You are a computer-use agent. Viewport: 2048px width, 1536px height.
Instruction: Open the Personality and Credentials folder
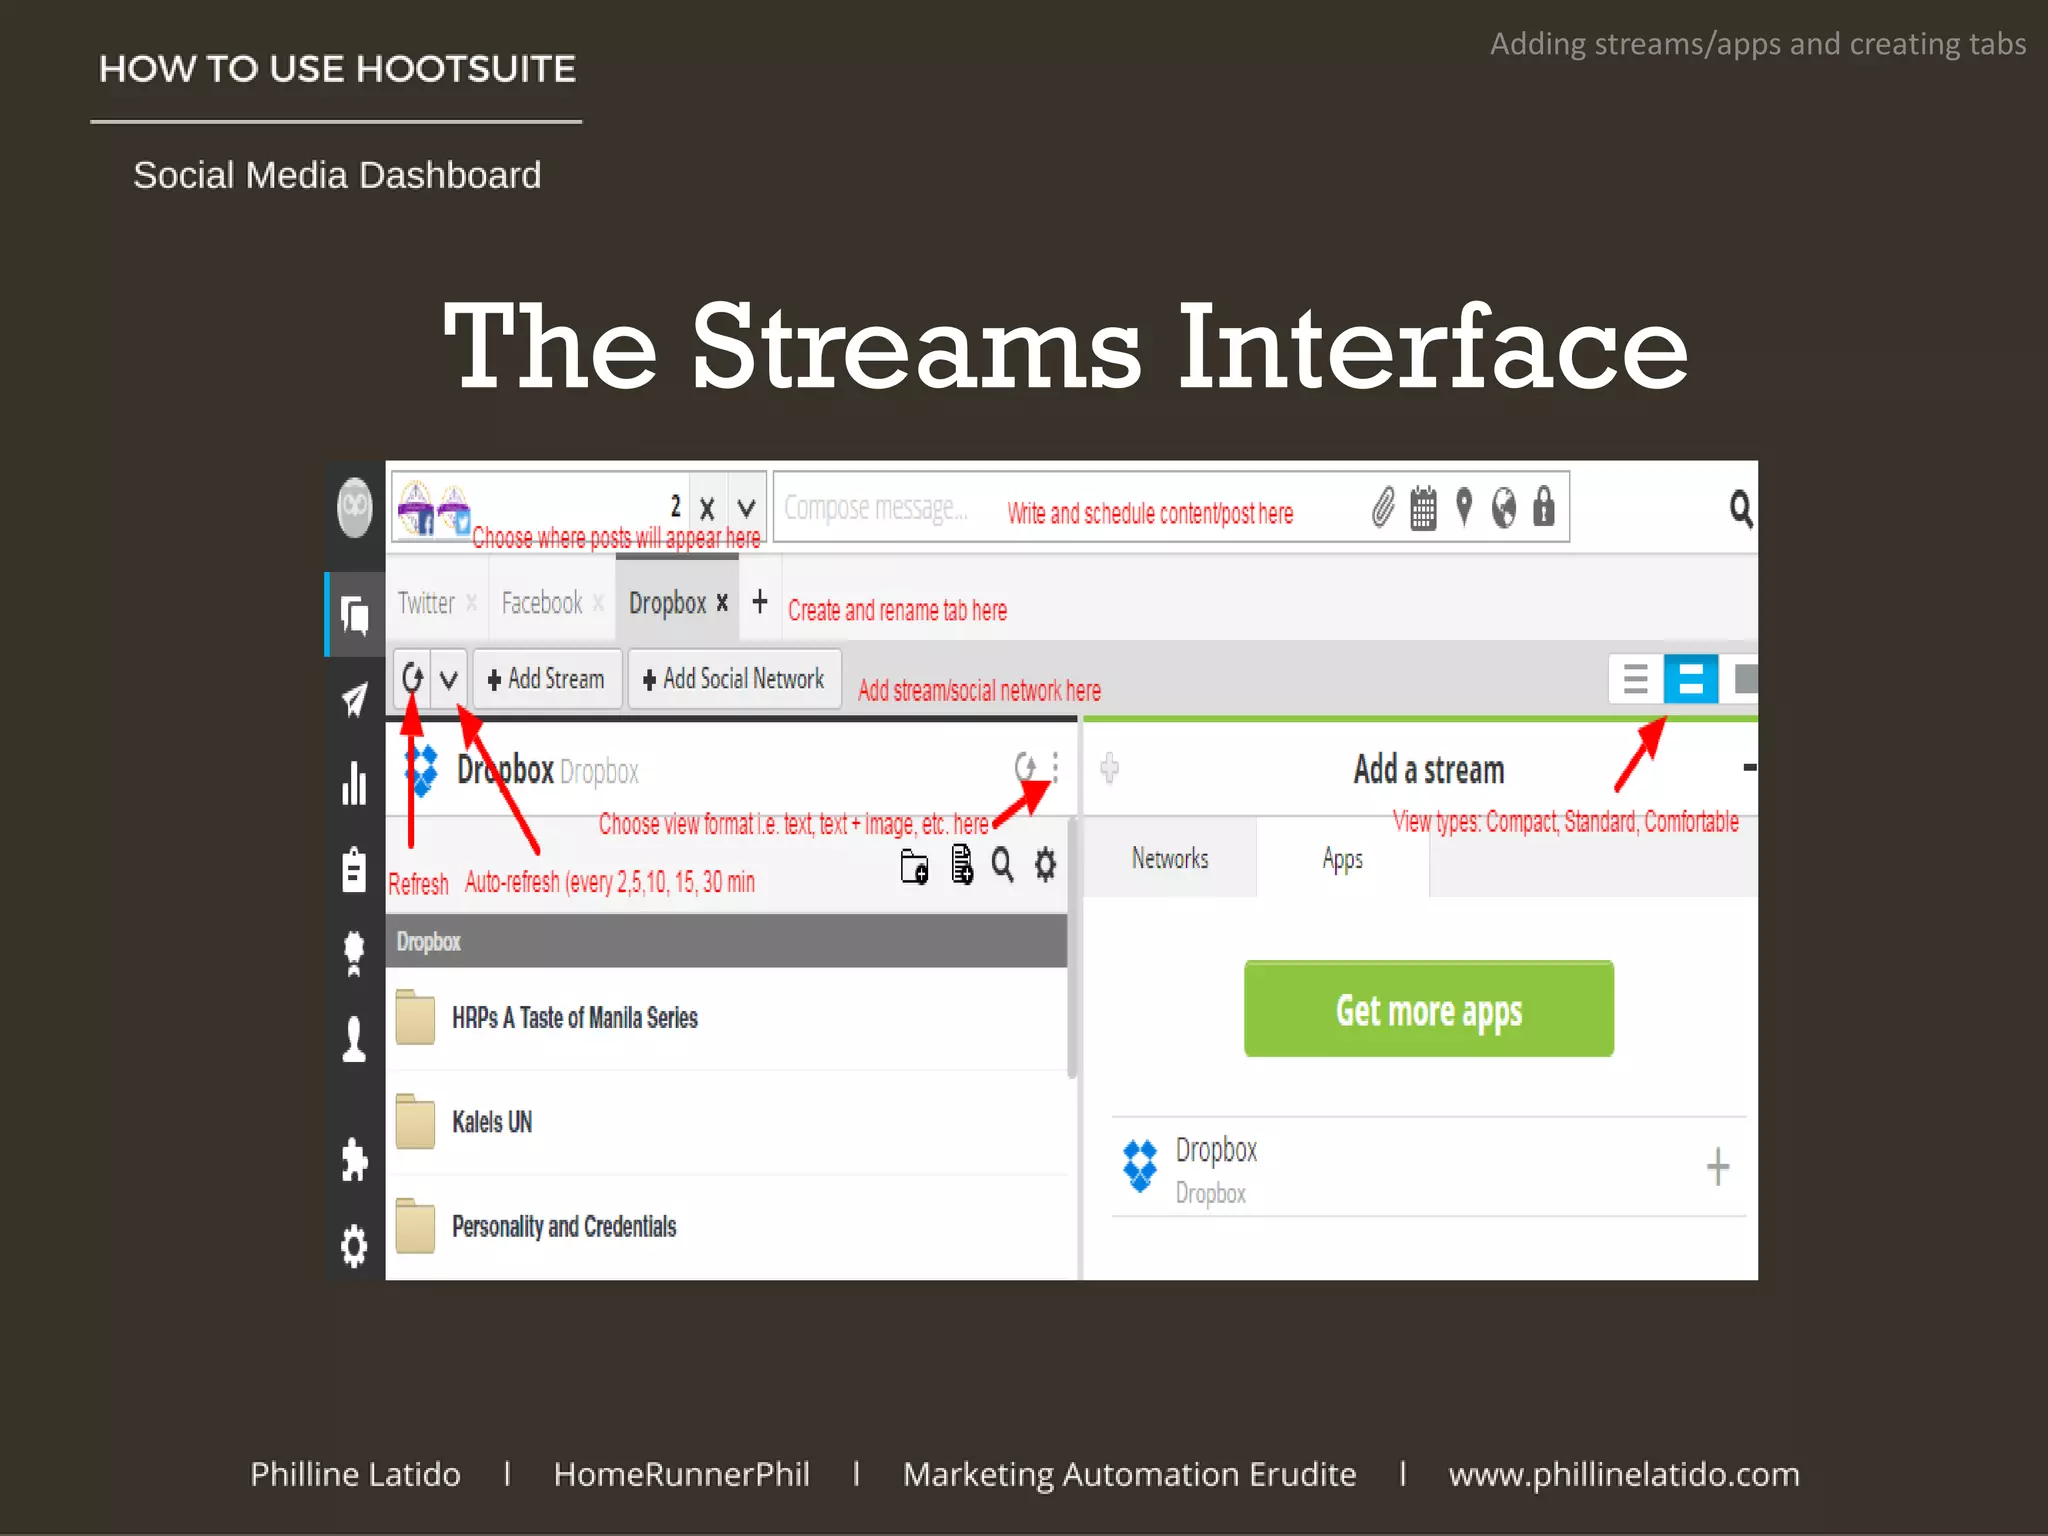(x=726, y=1226)
